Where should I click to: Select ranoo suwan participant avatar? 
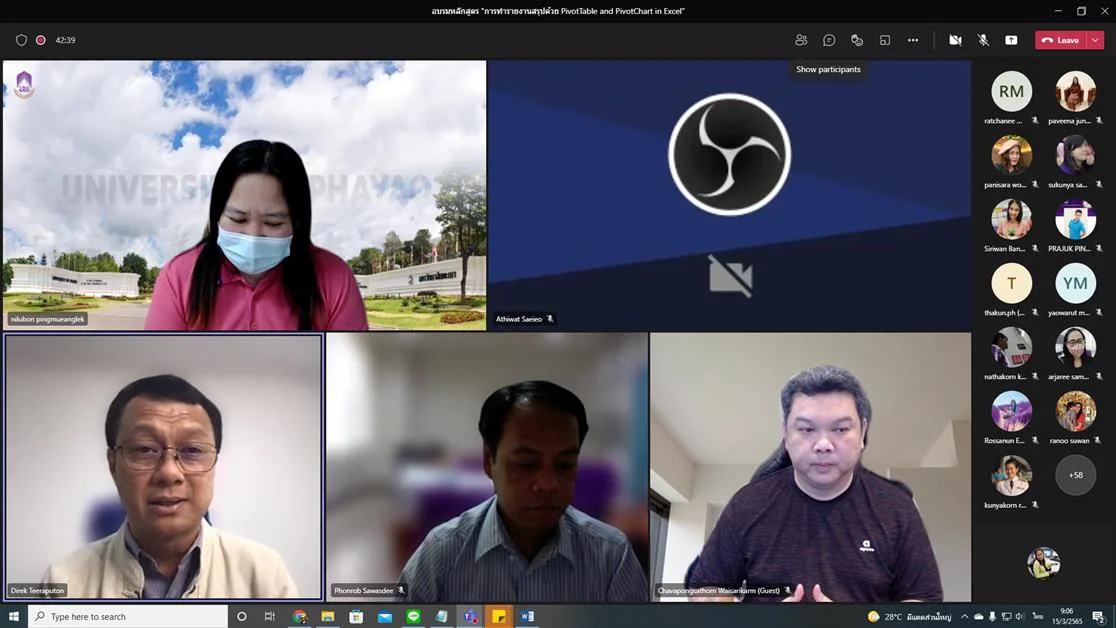pos(1075,412)
